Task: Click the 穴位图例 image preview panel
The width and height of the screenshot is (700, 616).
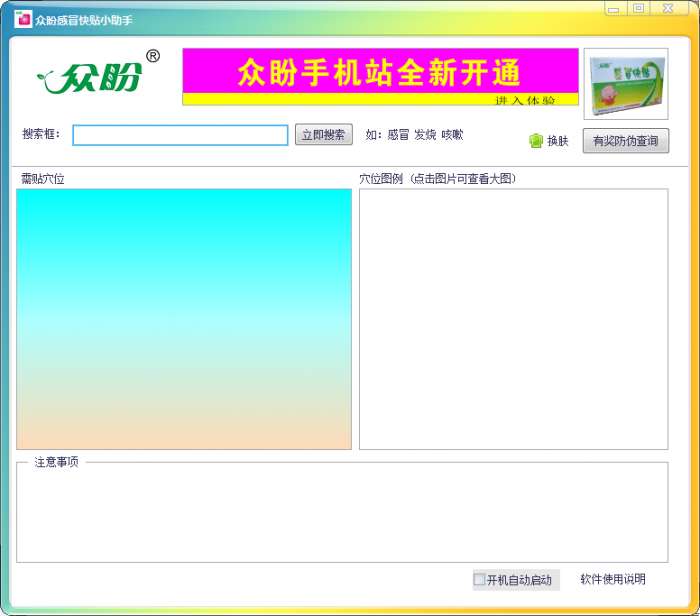Action: point(513,319)
